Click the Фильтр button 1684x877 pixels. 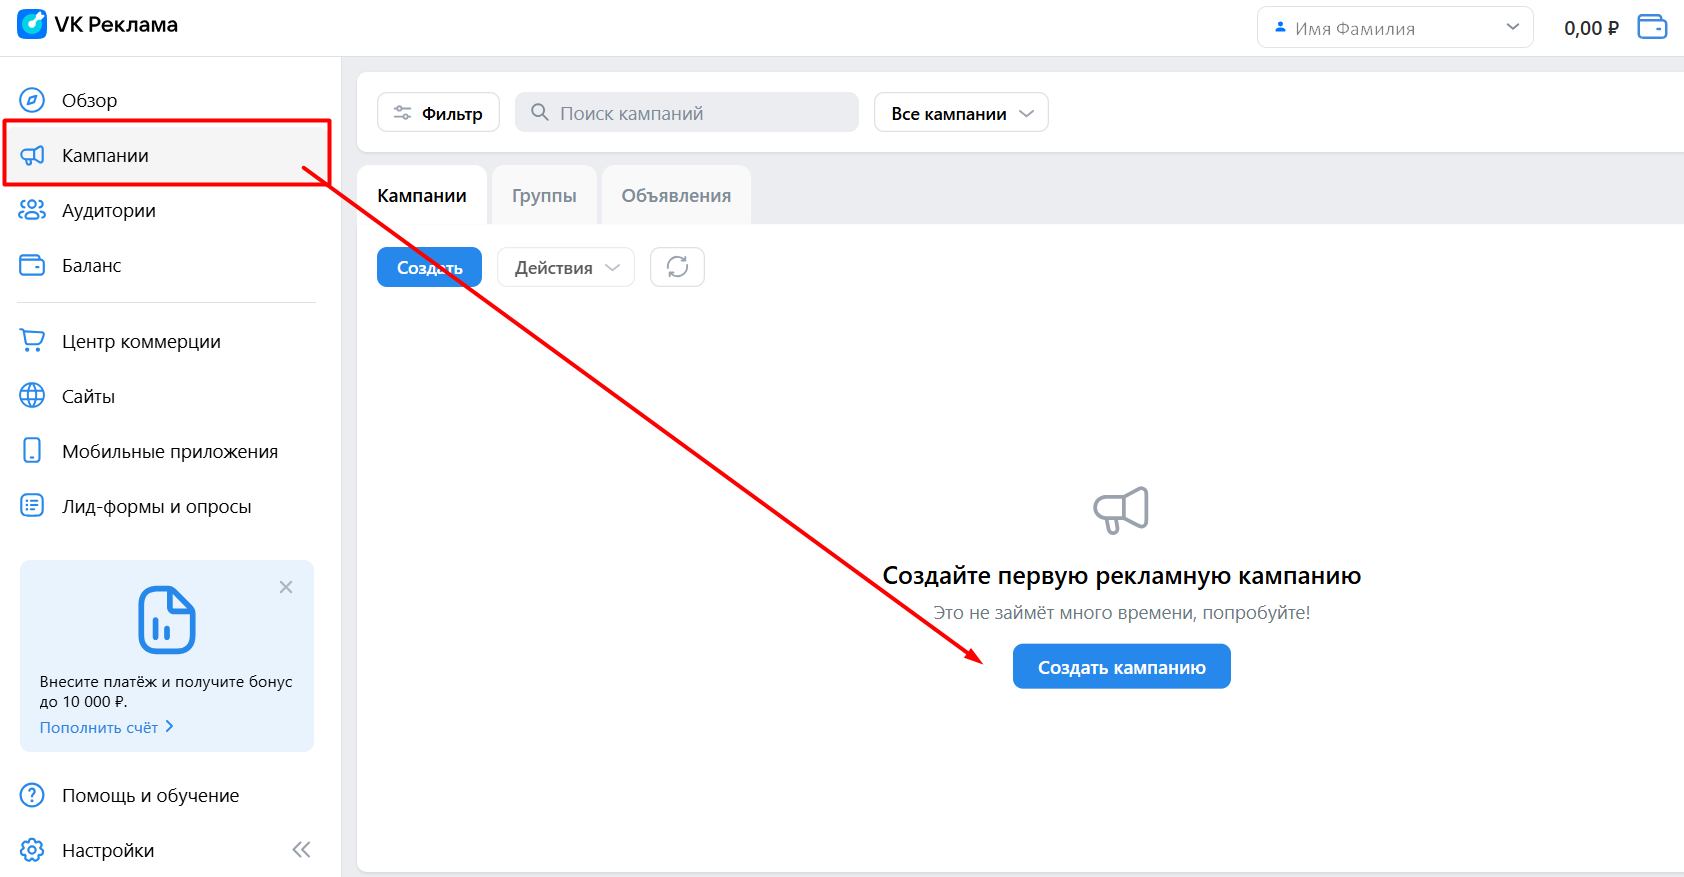[x=438, y=113]
